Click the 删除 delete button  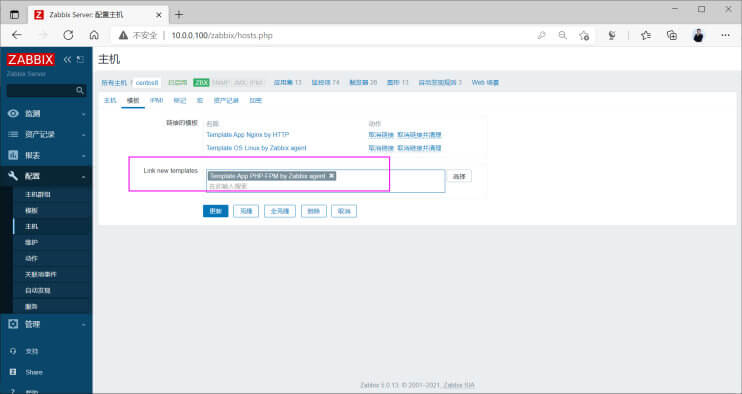coord(314,211)
